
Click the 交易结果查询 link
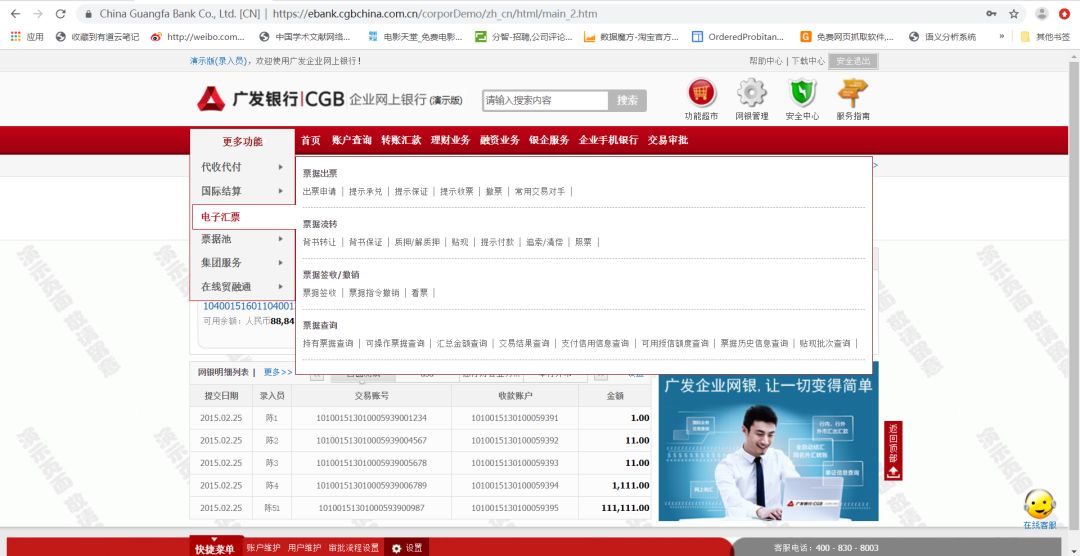pos(524,343)
